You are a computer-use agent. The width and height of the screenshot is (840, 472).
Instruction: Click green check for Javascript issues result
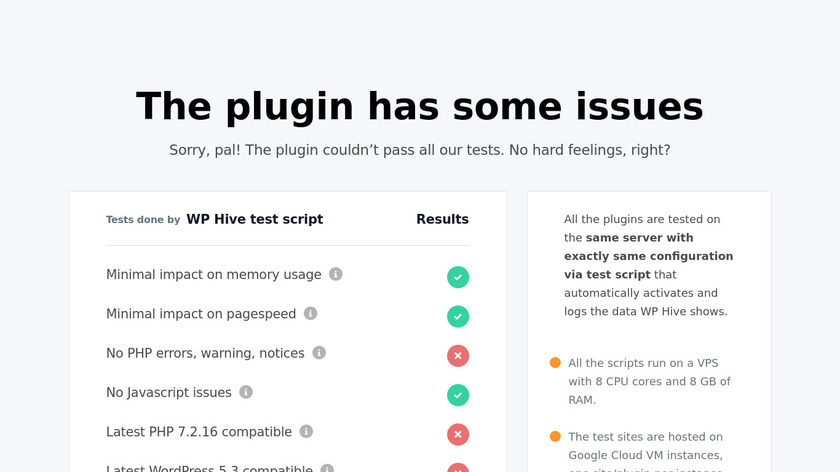click(x=458, y=395)
